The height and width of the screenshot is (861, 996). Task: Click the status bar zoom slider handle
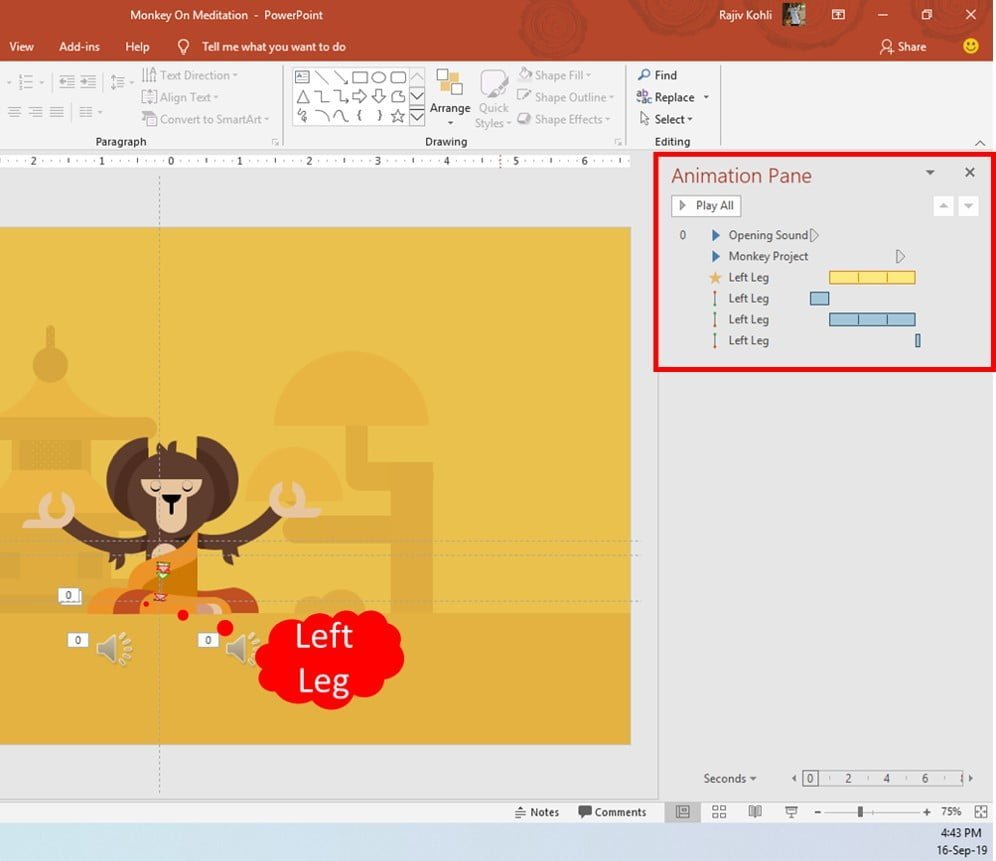pos(860,811)
